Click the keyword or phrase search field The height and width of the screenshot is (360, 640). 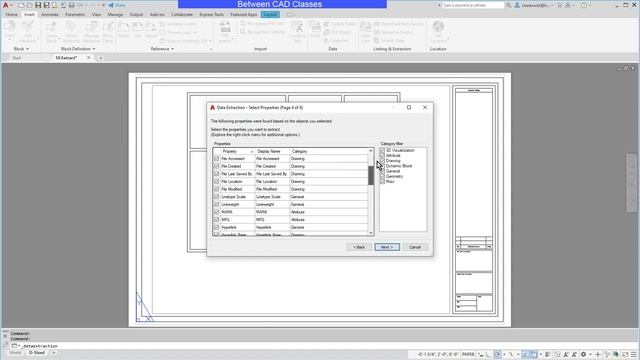pyautogui.click(x=473, y=5)
